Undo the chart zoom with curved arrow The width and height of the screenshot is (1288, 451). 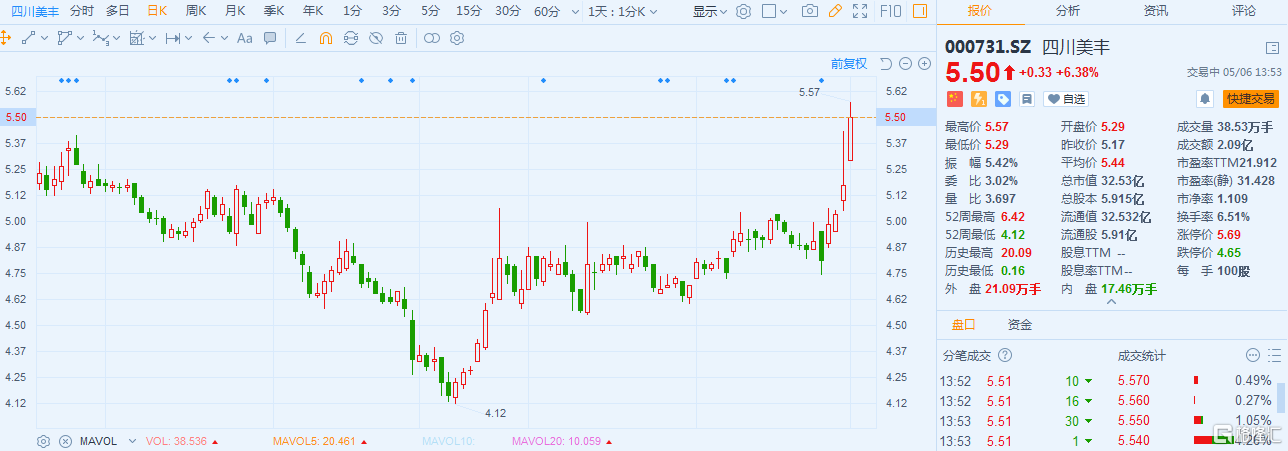(x=886, y=64)
